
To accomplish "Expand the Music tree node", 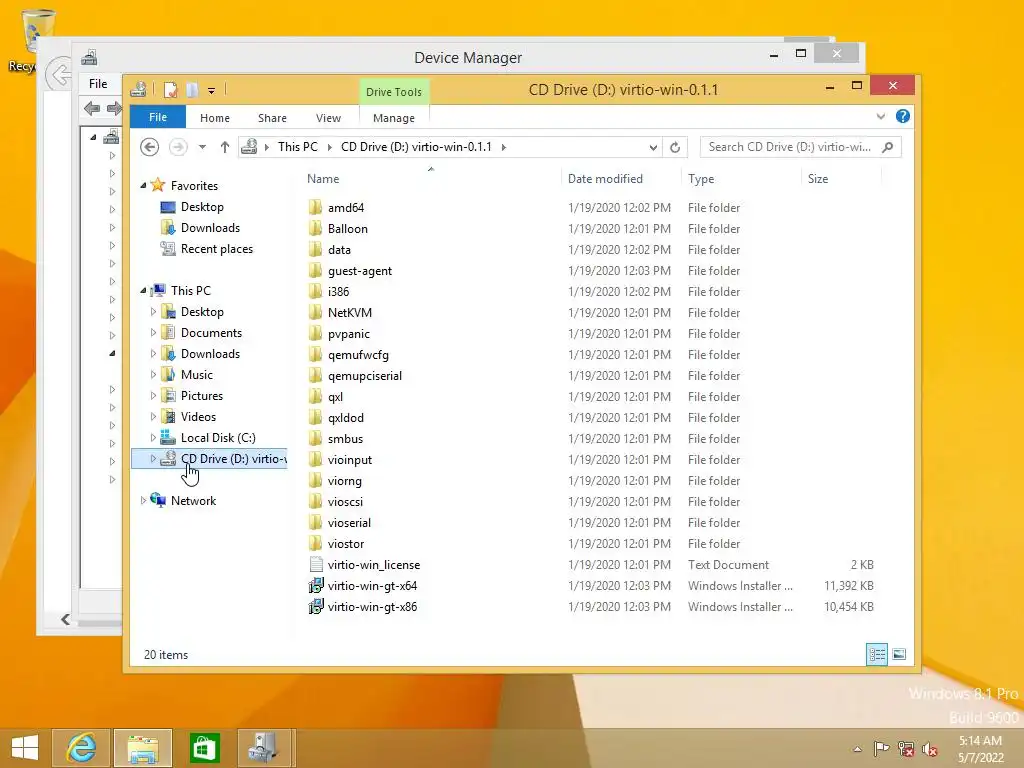I will (x=153, y=375).
